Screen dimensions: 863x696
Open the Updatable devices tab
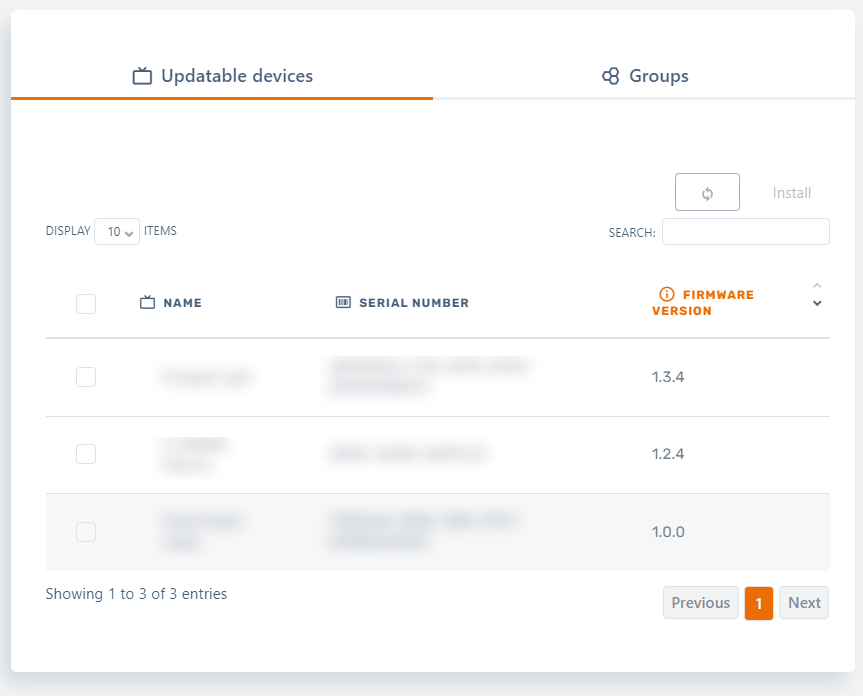tap(223, 76)
